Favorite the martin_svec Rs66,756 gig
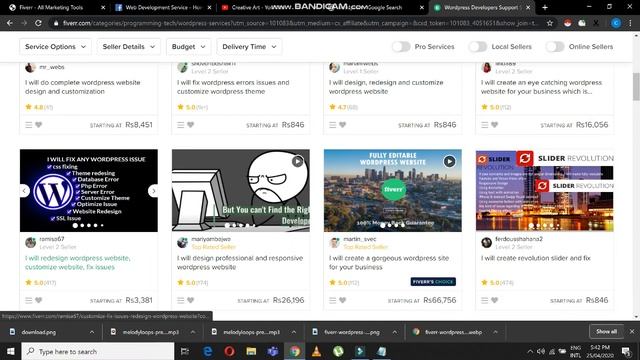Viewport: 640px width, 360px height. (x=342, y=300)
